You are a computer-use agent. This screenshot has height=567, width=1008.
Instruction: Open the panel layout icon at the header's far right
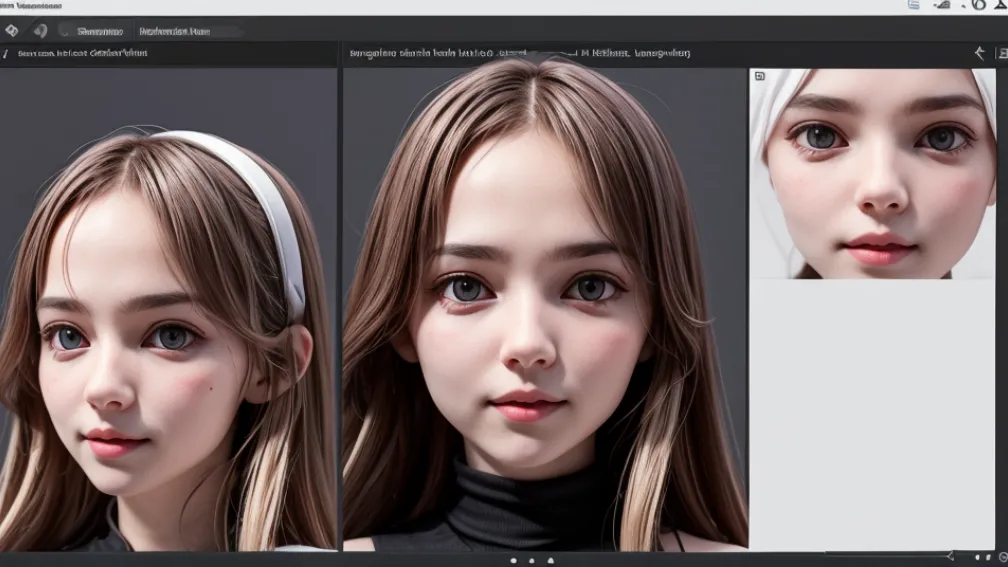[1001, 53]
